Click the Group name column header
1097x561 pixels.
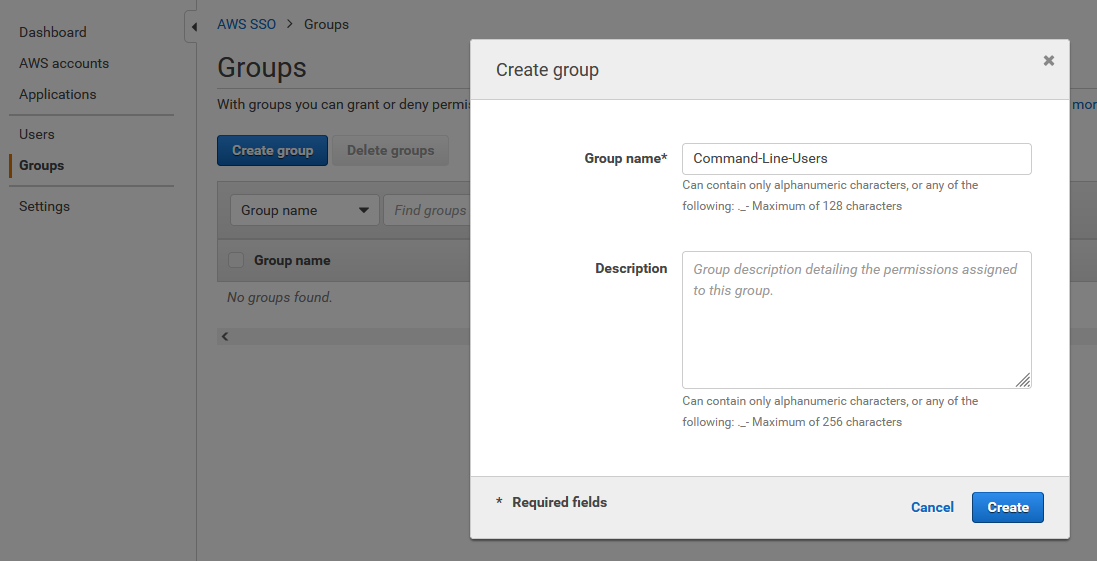pos(292,260)
